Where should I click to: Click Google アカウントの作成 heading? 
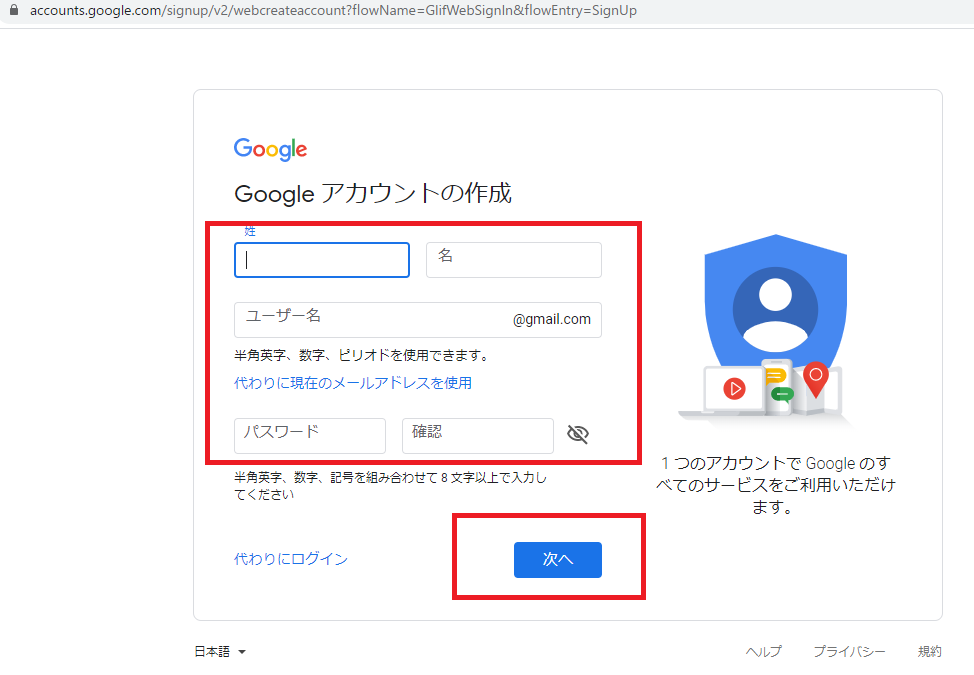(x=373, y=193)
